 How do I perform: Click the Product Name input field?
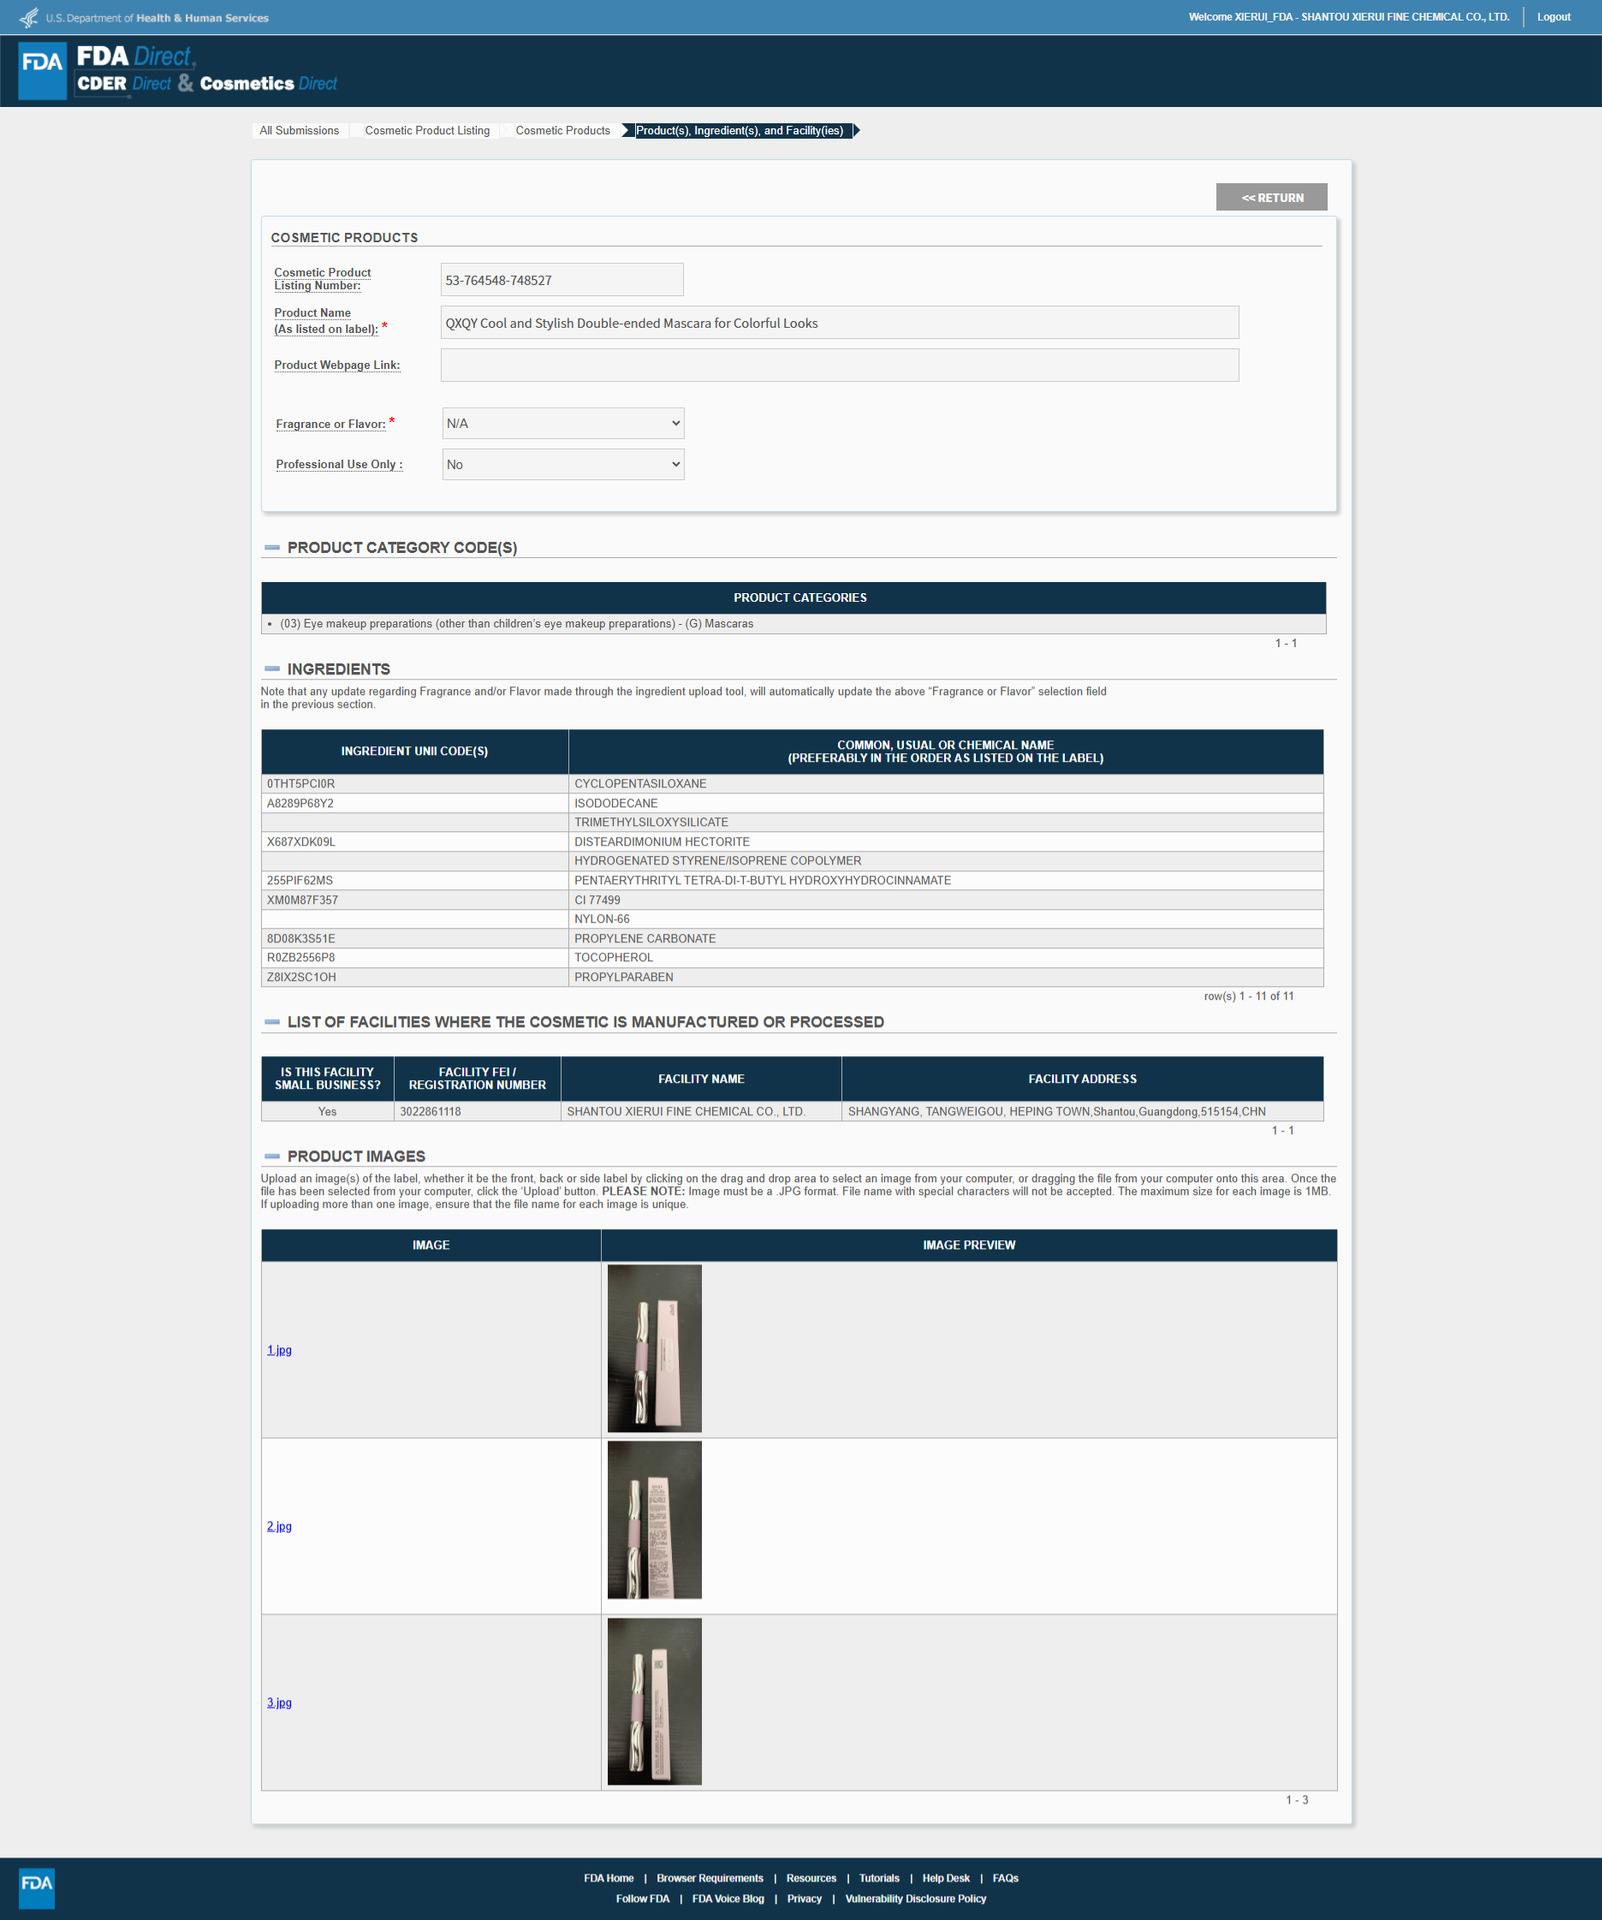(840, 323)
